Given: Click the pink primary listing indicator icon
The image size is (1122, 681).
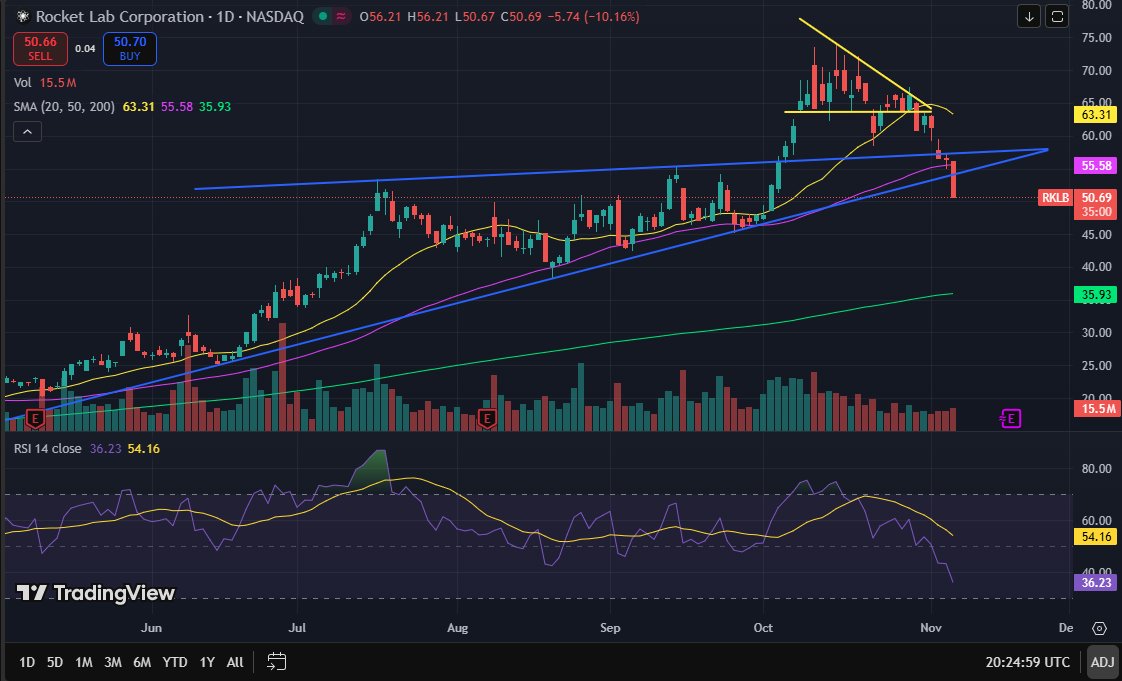Looking at the screenshot, I should coord(342,16).
